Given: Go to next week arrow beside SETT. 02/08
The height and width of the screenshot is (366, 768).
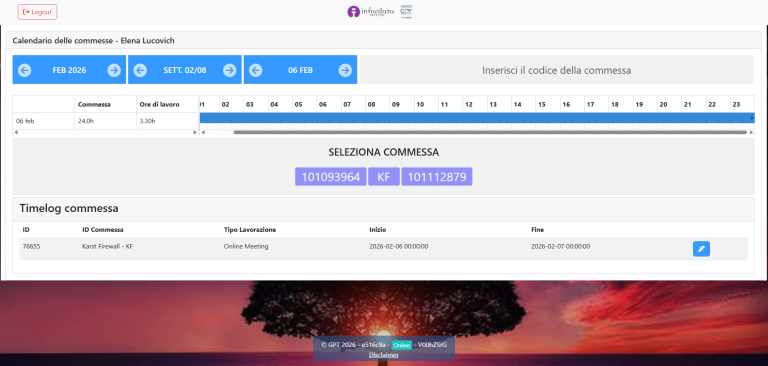Looking at the screenshot, I should coord(230,71).
